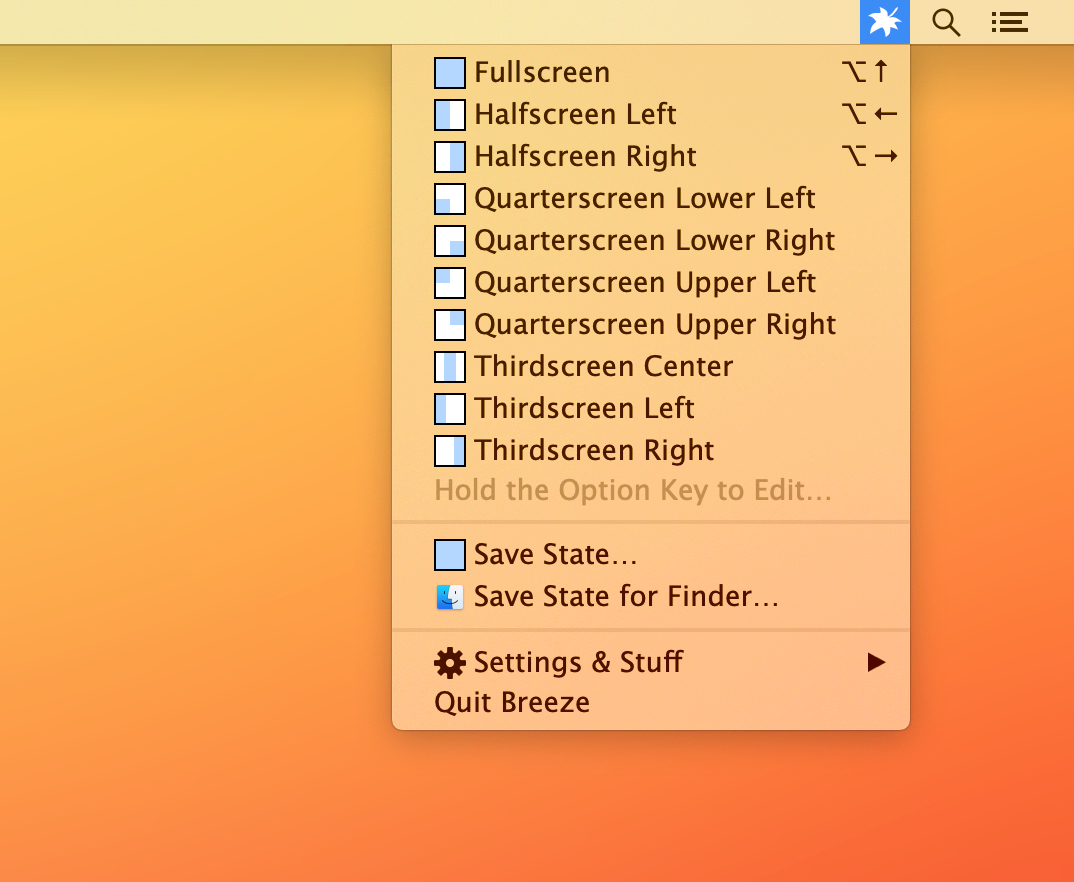Screen dimensions: 1074x882
Task: Click the Fullscreen layout icon
Action: [450, 73]
